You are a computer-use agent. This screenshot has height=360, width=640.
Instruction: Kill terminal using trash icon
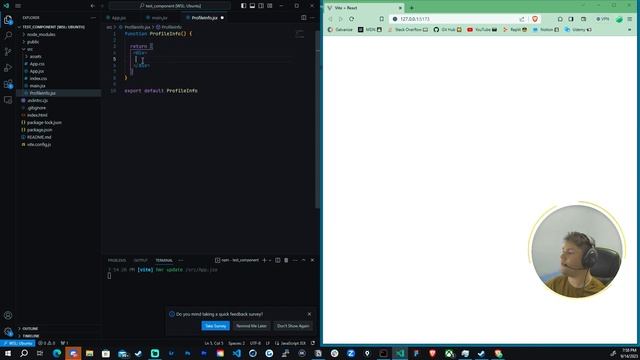tap(286, 260)
